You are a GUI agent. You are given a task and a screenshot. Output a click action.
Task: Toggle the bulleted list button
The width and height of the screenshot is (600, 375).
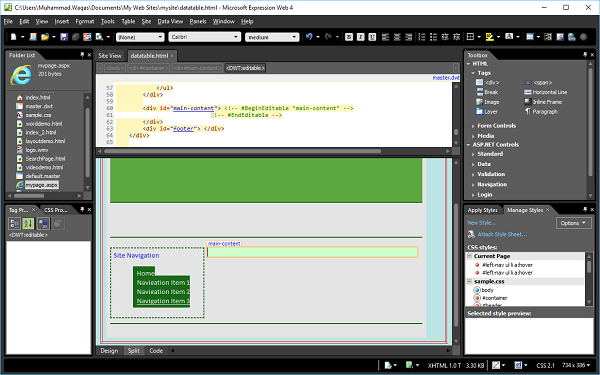tap(433, 37)
